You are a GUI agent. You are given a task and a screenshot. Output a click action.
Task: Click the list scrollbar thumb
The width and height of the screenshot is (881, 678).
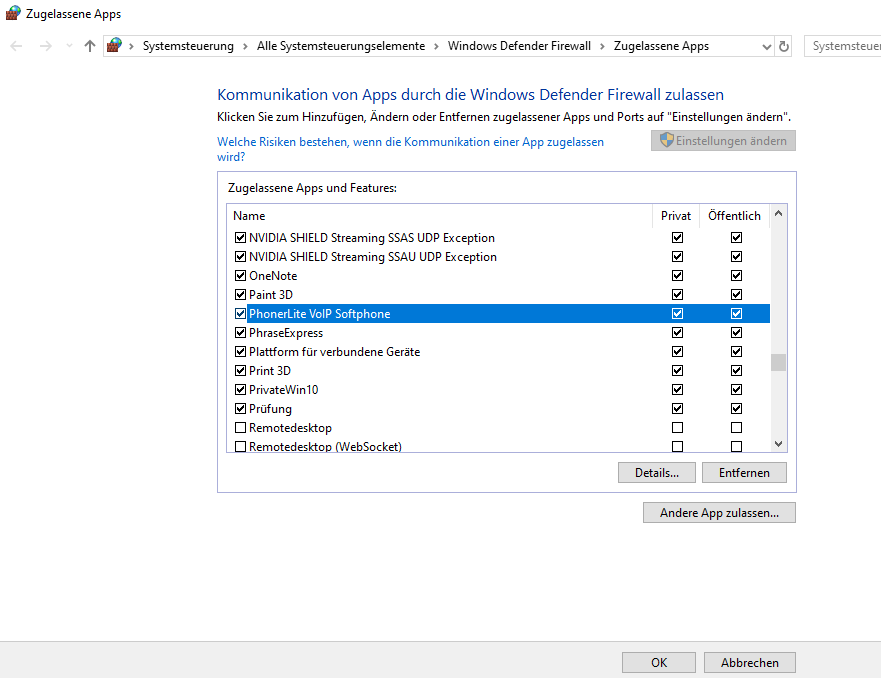[x=778, y=362]
